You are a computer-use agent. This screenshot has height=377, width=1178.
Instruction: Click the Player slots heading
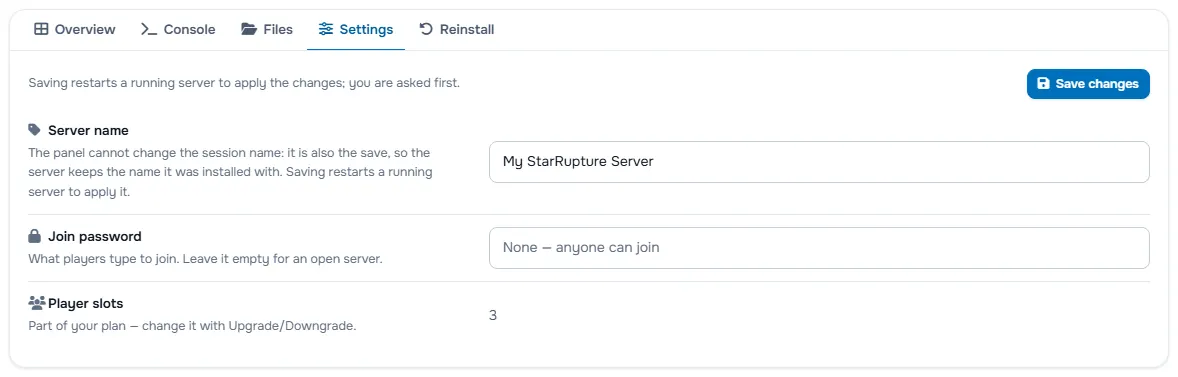pyautogui.click(x=86, y=304)
